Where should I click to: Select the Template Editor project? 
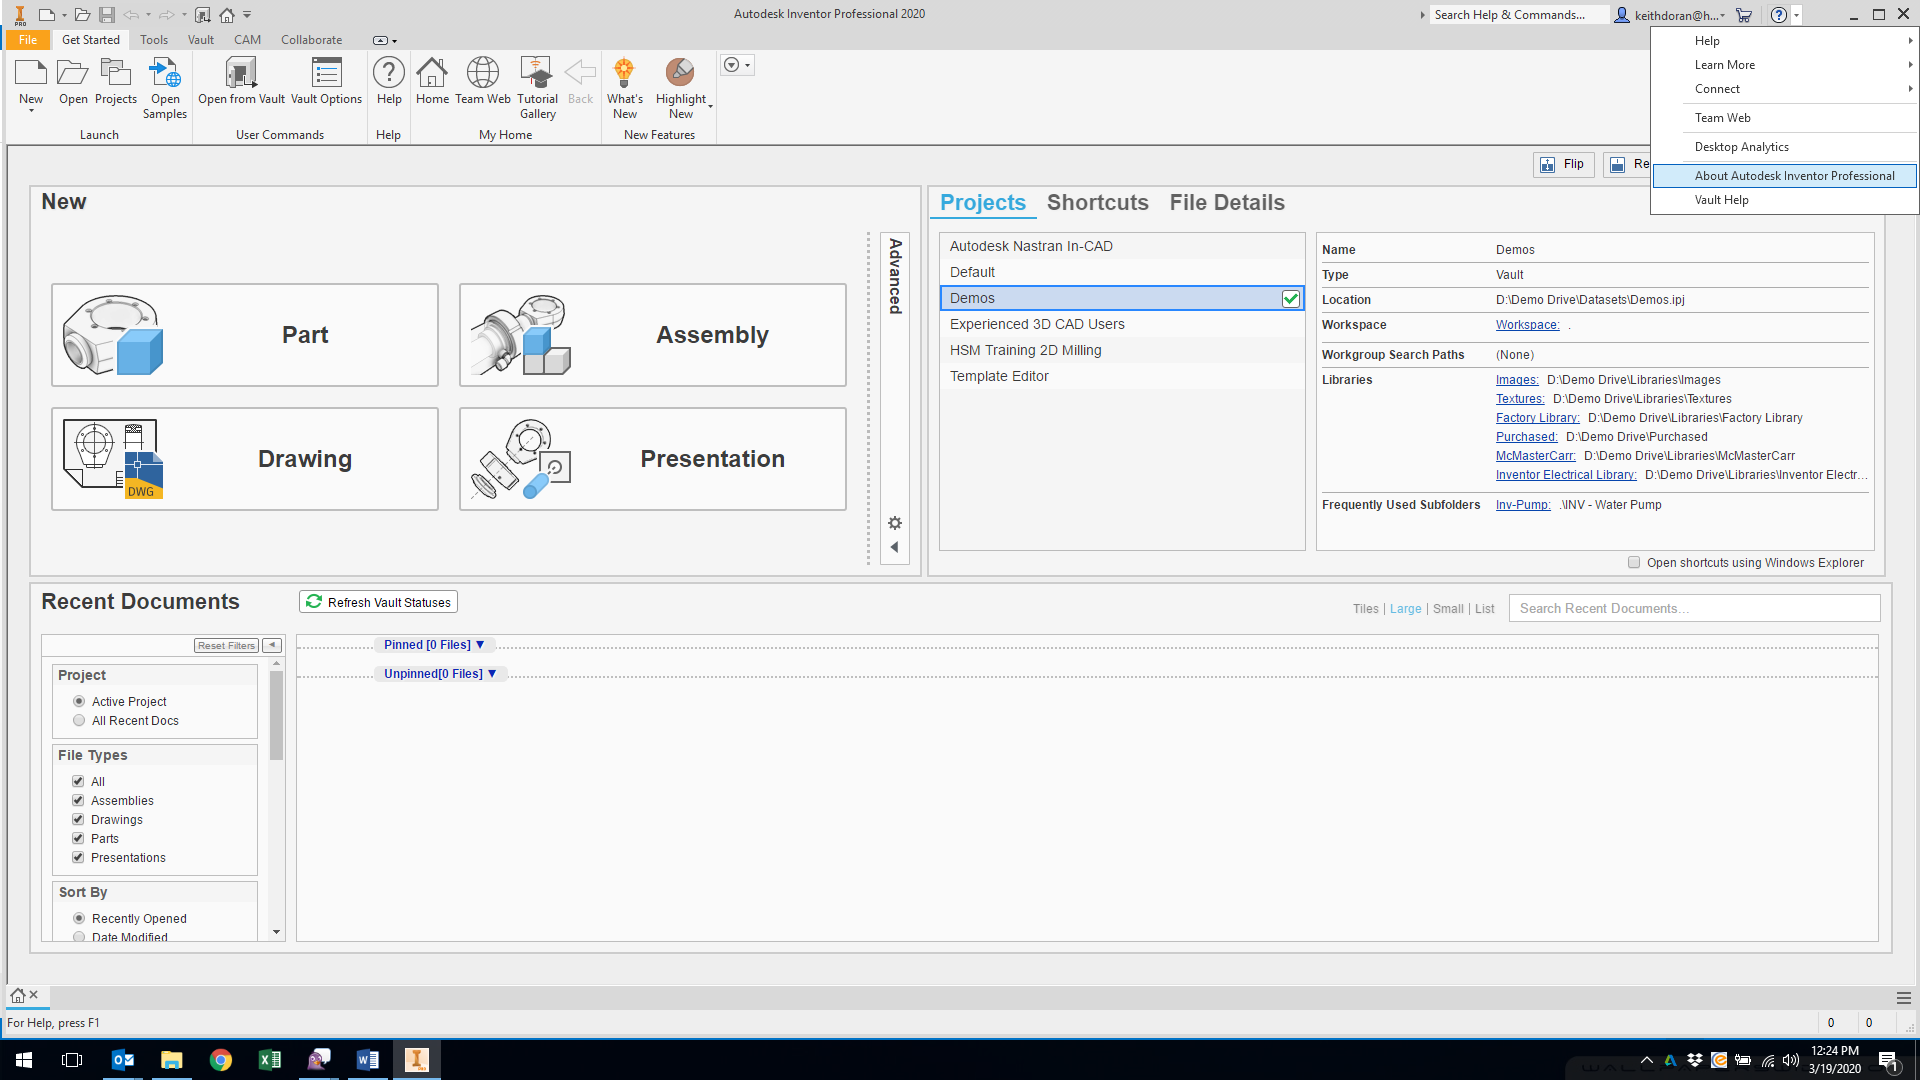click(x=1122, y=376)
